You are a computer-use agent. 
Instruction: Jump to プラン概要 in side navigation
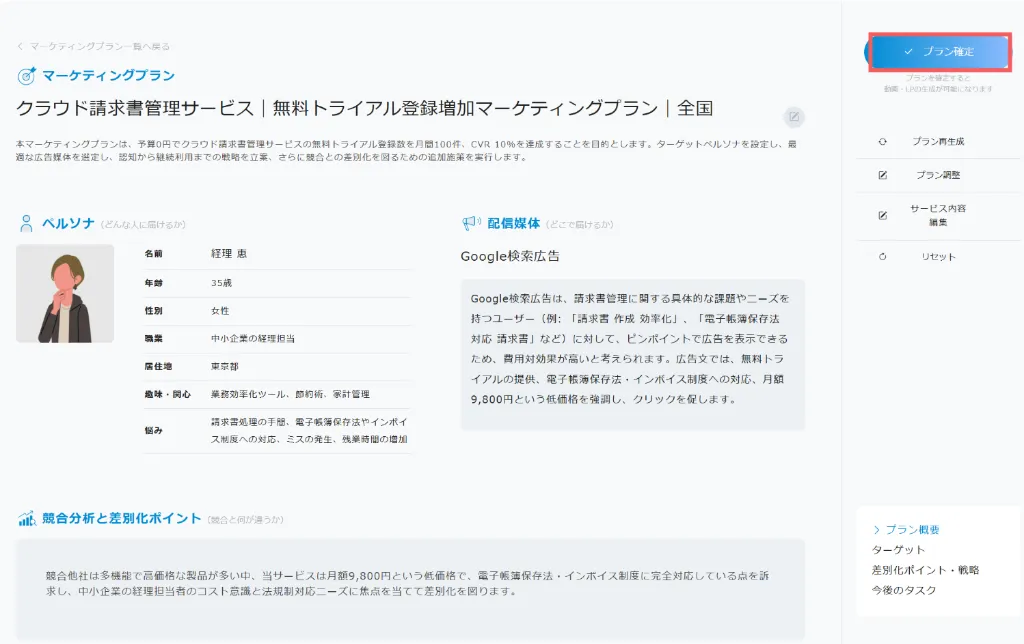(912, 530)
